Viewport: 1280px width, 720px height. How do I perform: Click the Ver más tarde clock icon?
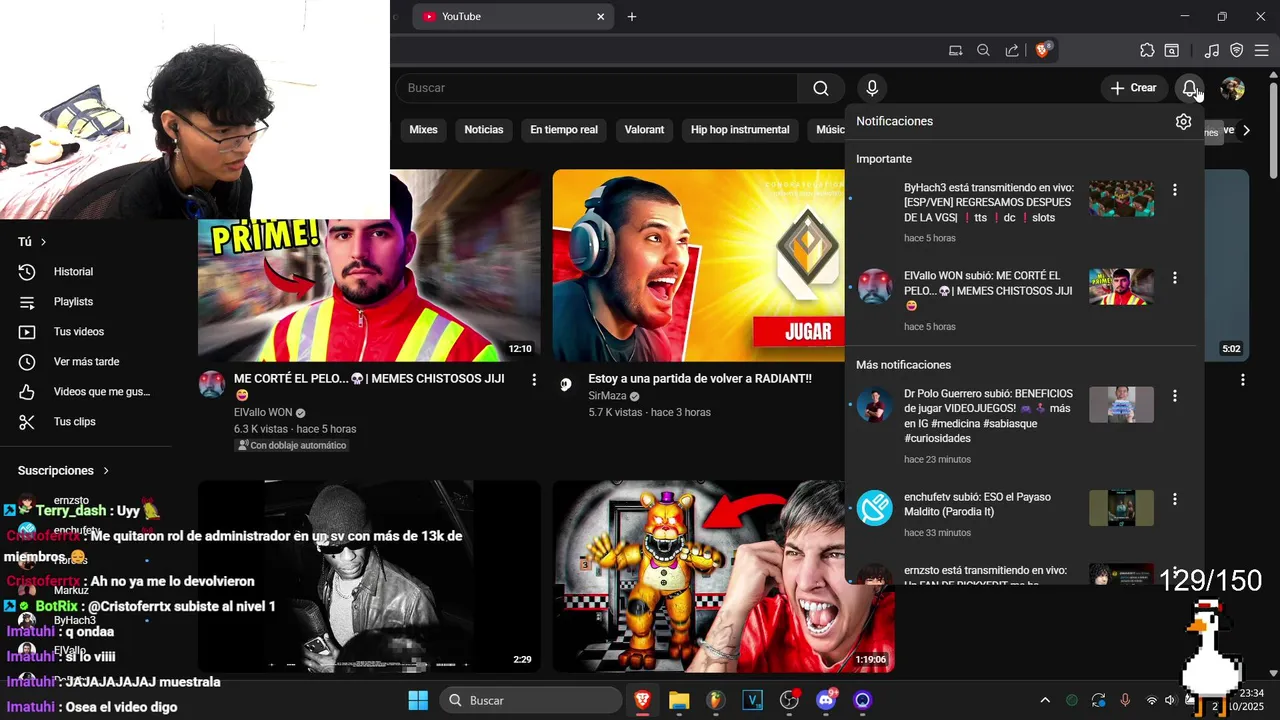27,362
